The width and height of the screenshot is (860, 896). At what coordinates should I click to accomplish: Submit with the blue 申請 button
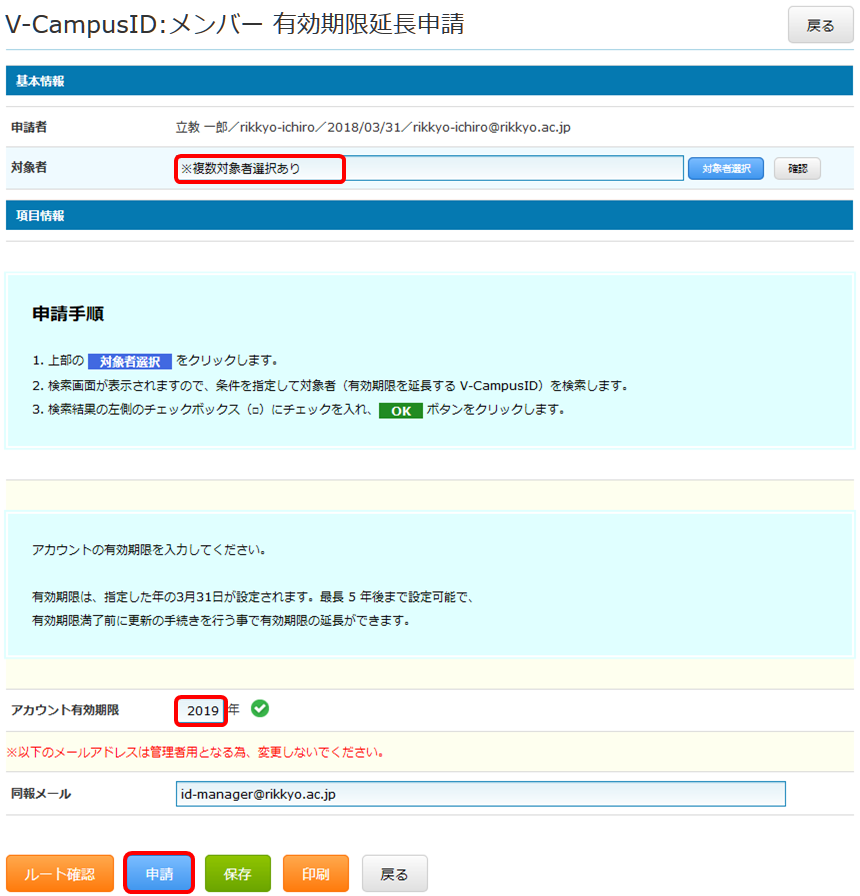tap(159, 873)
